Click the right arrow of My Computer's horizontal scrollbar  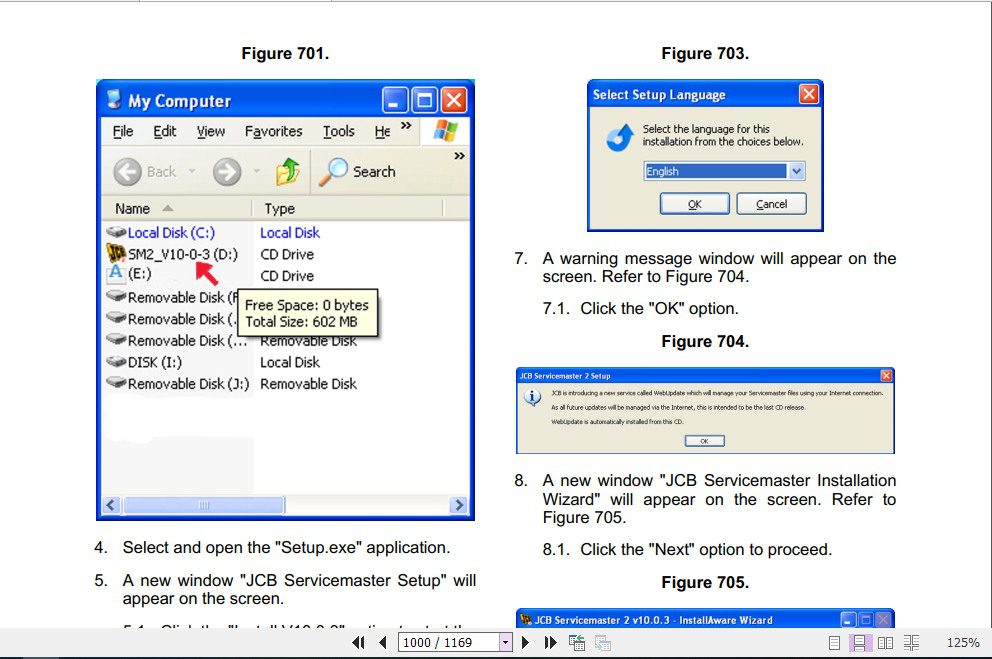(x=459, y=505)
